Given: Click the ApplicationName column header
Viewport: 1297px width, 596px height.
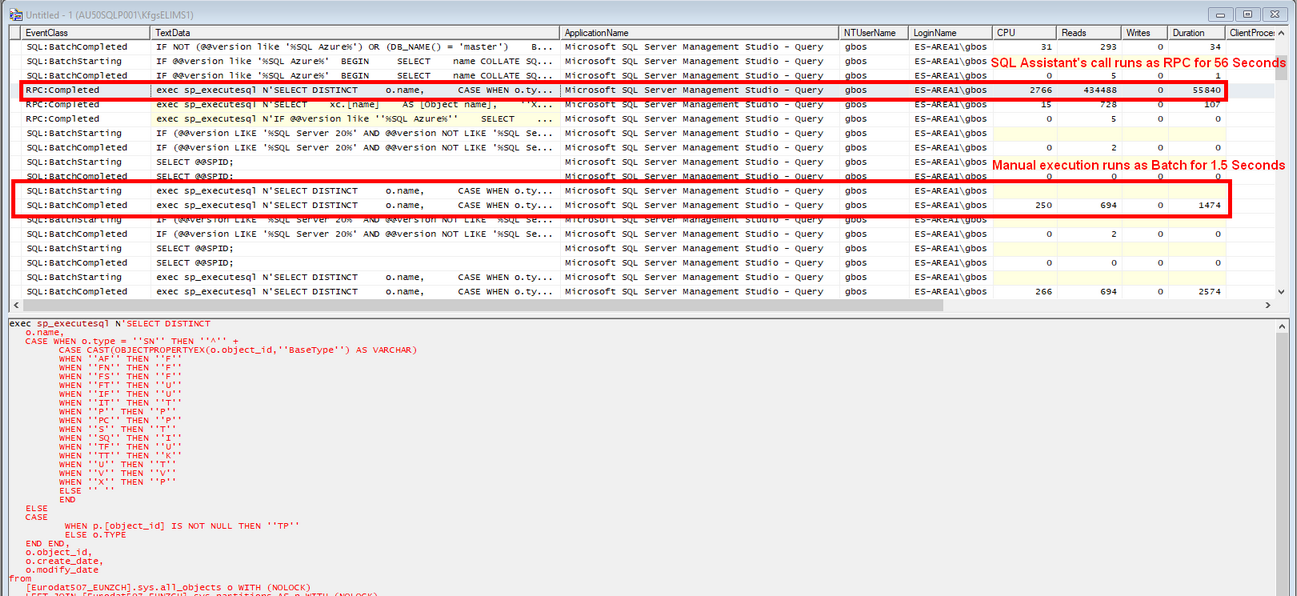Looking at the screenshot, I should point(700,33).
